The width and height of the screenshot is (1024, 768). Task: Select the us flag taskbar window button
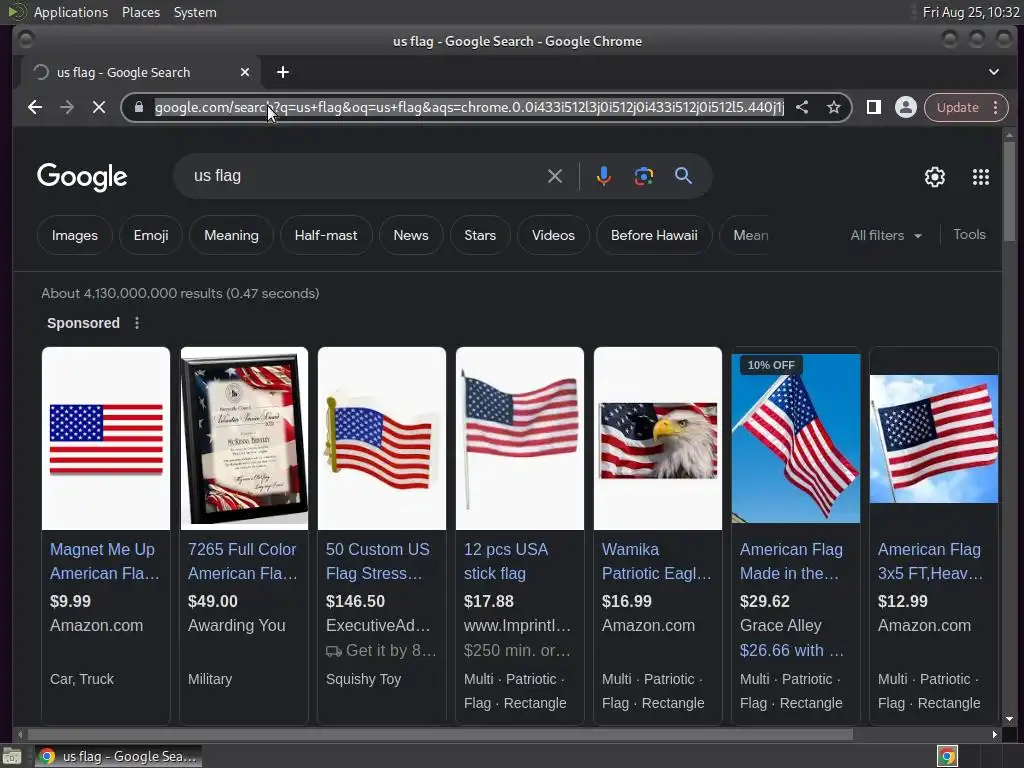tap(118, 756)
